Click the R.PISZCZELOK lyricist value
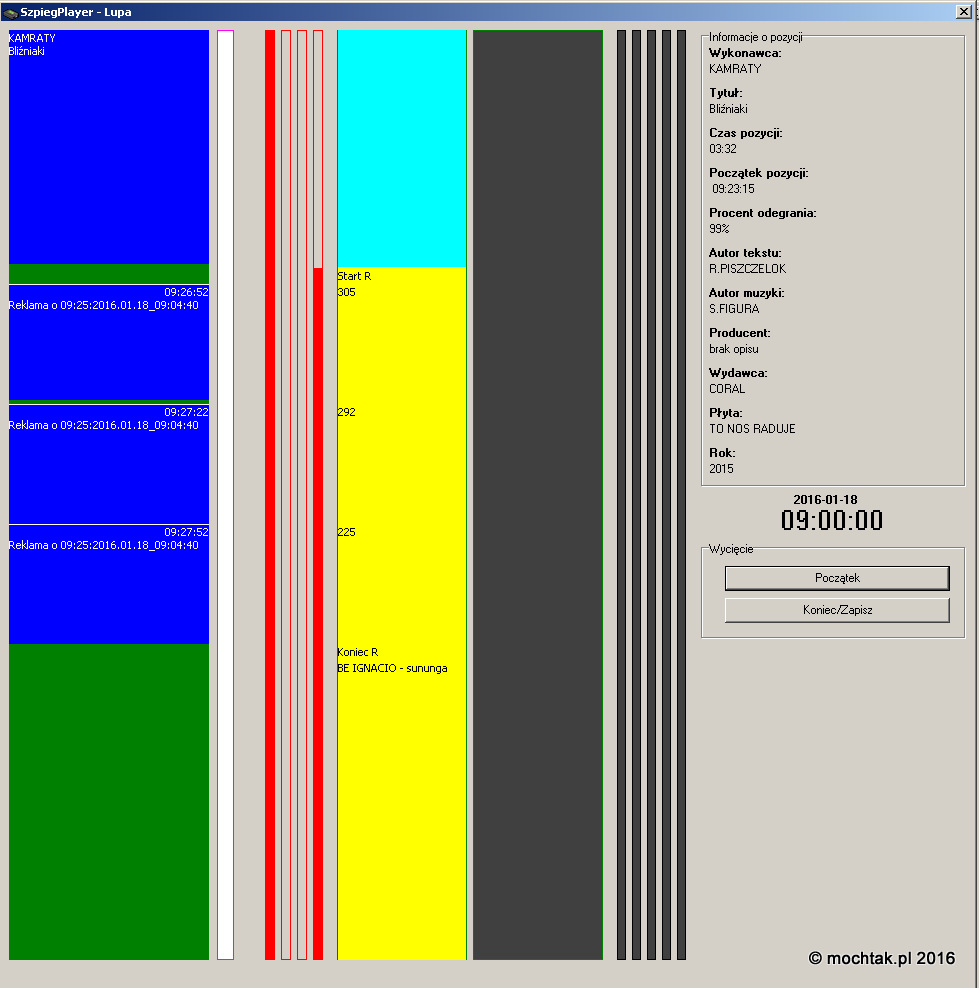 click(x=748, y=269)
